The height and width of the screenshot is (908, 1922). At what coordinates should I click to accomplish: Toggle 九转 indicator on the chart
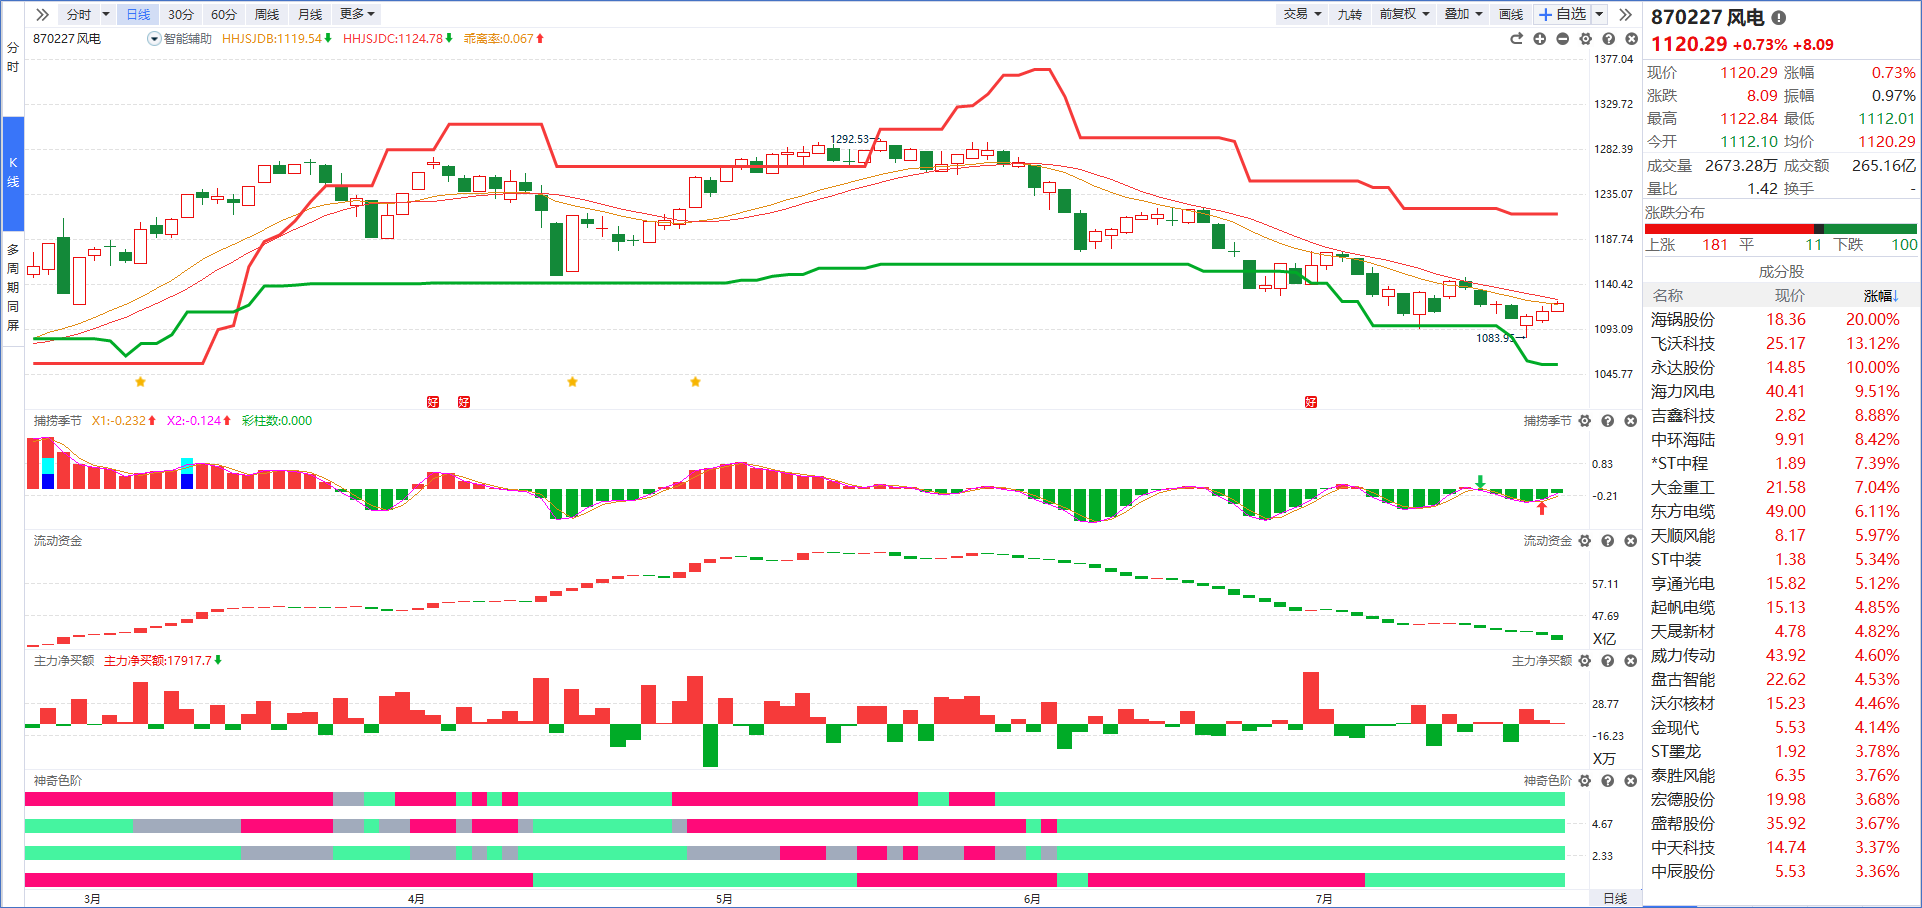coord(1349,14)
